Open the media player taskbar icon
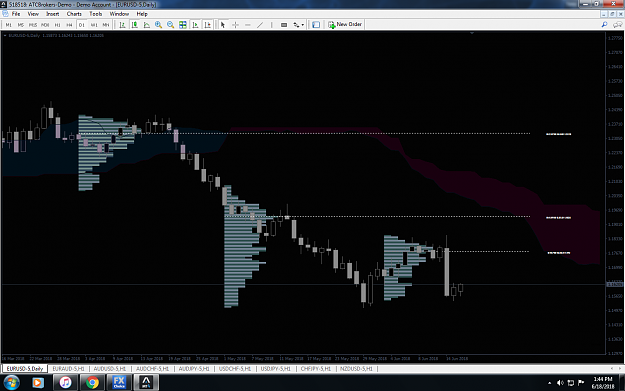625x391 pixels. pyautogui.click(x=37, y=383)
